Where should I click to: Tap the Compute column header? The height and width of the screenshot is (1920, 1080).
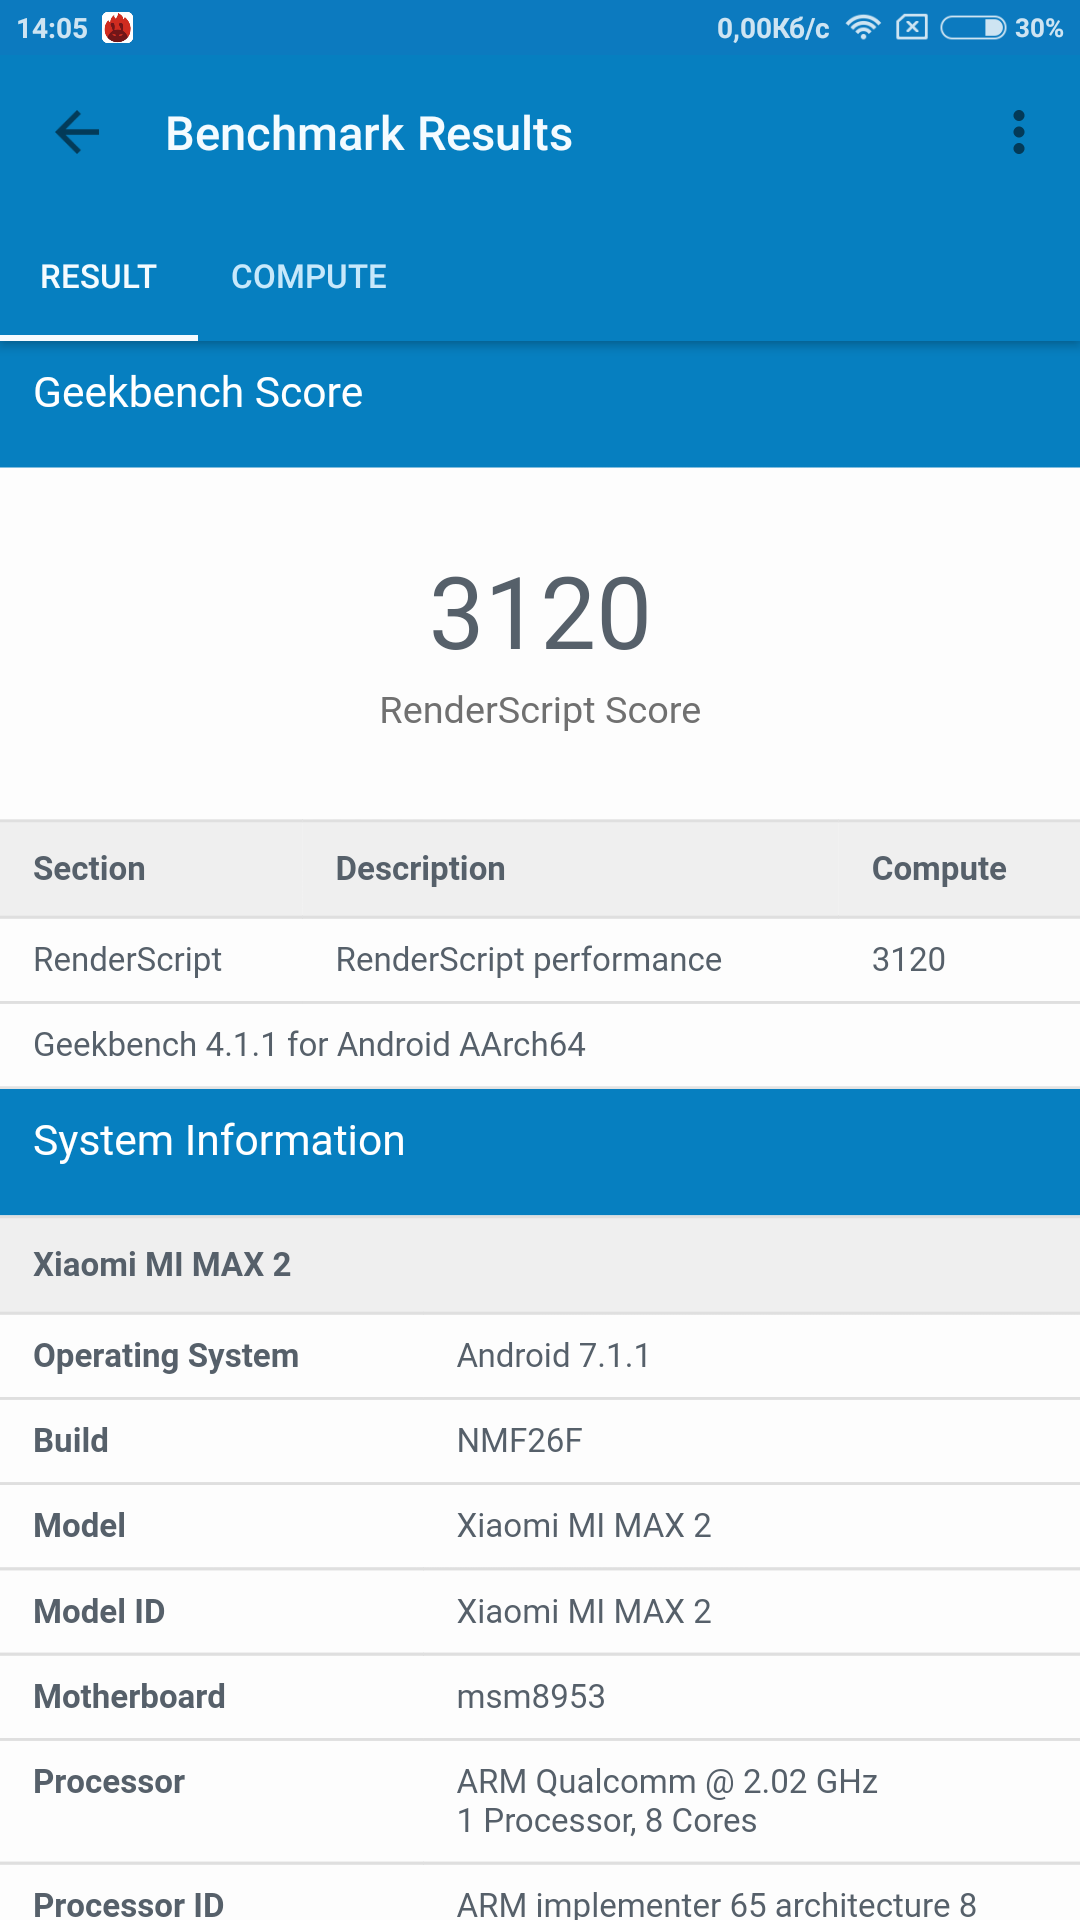pyautogui.click(x=938, y=869)
